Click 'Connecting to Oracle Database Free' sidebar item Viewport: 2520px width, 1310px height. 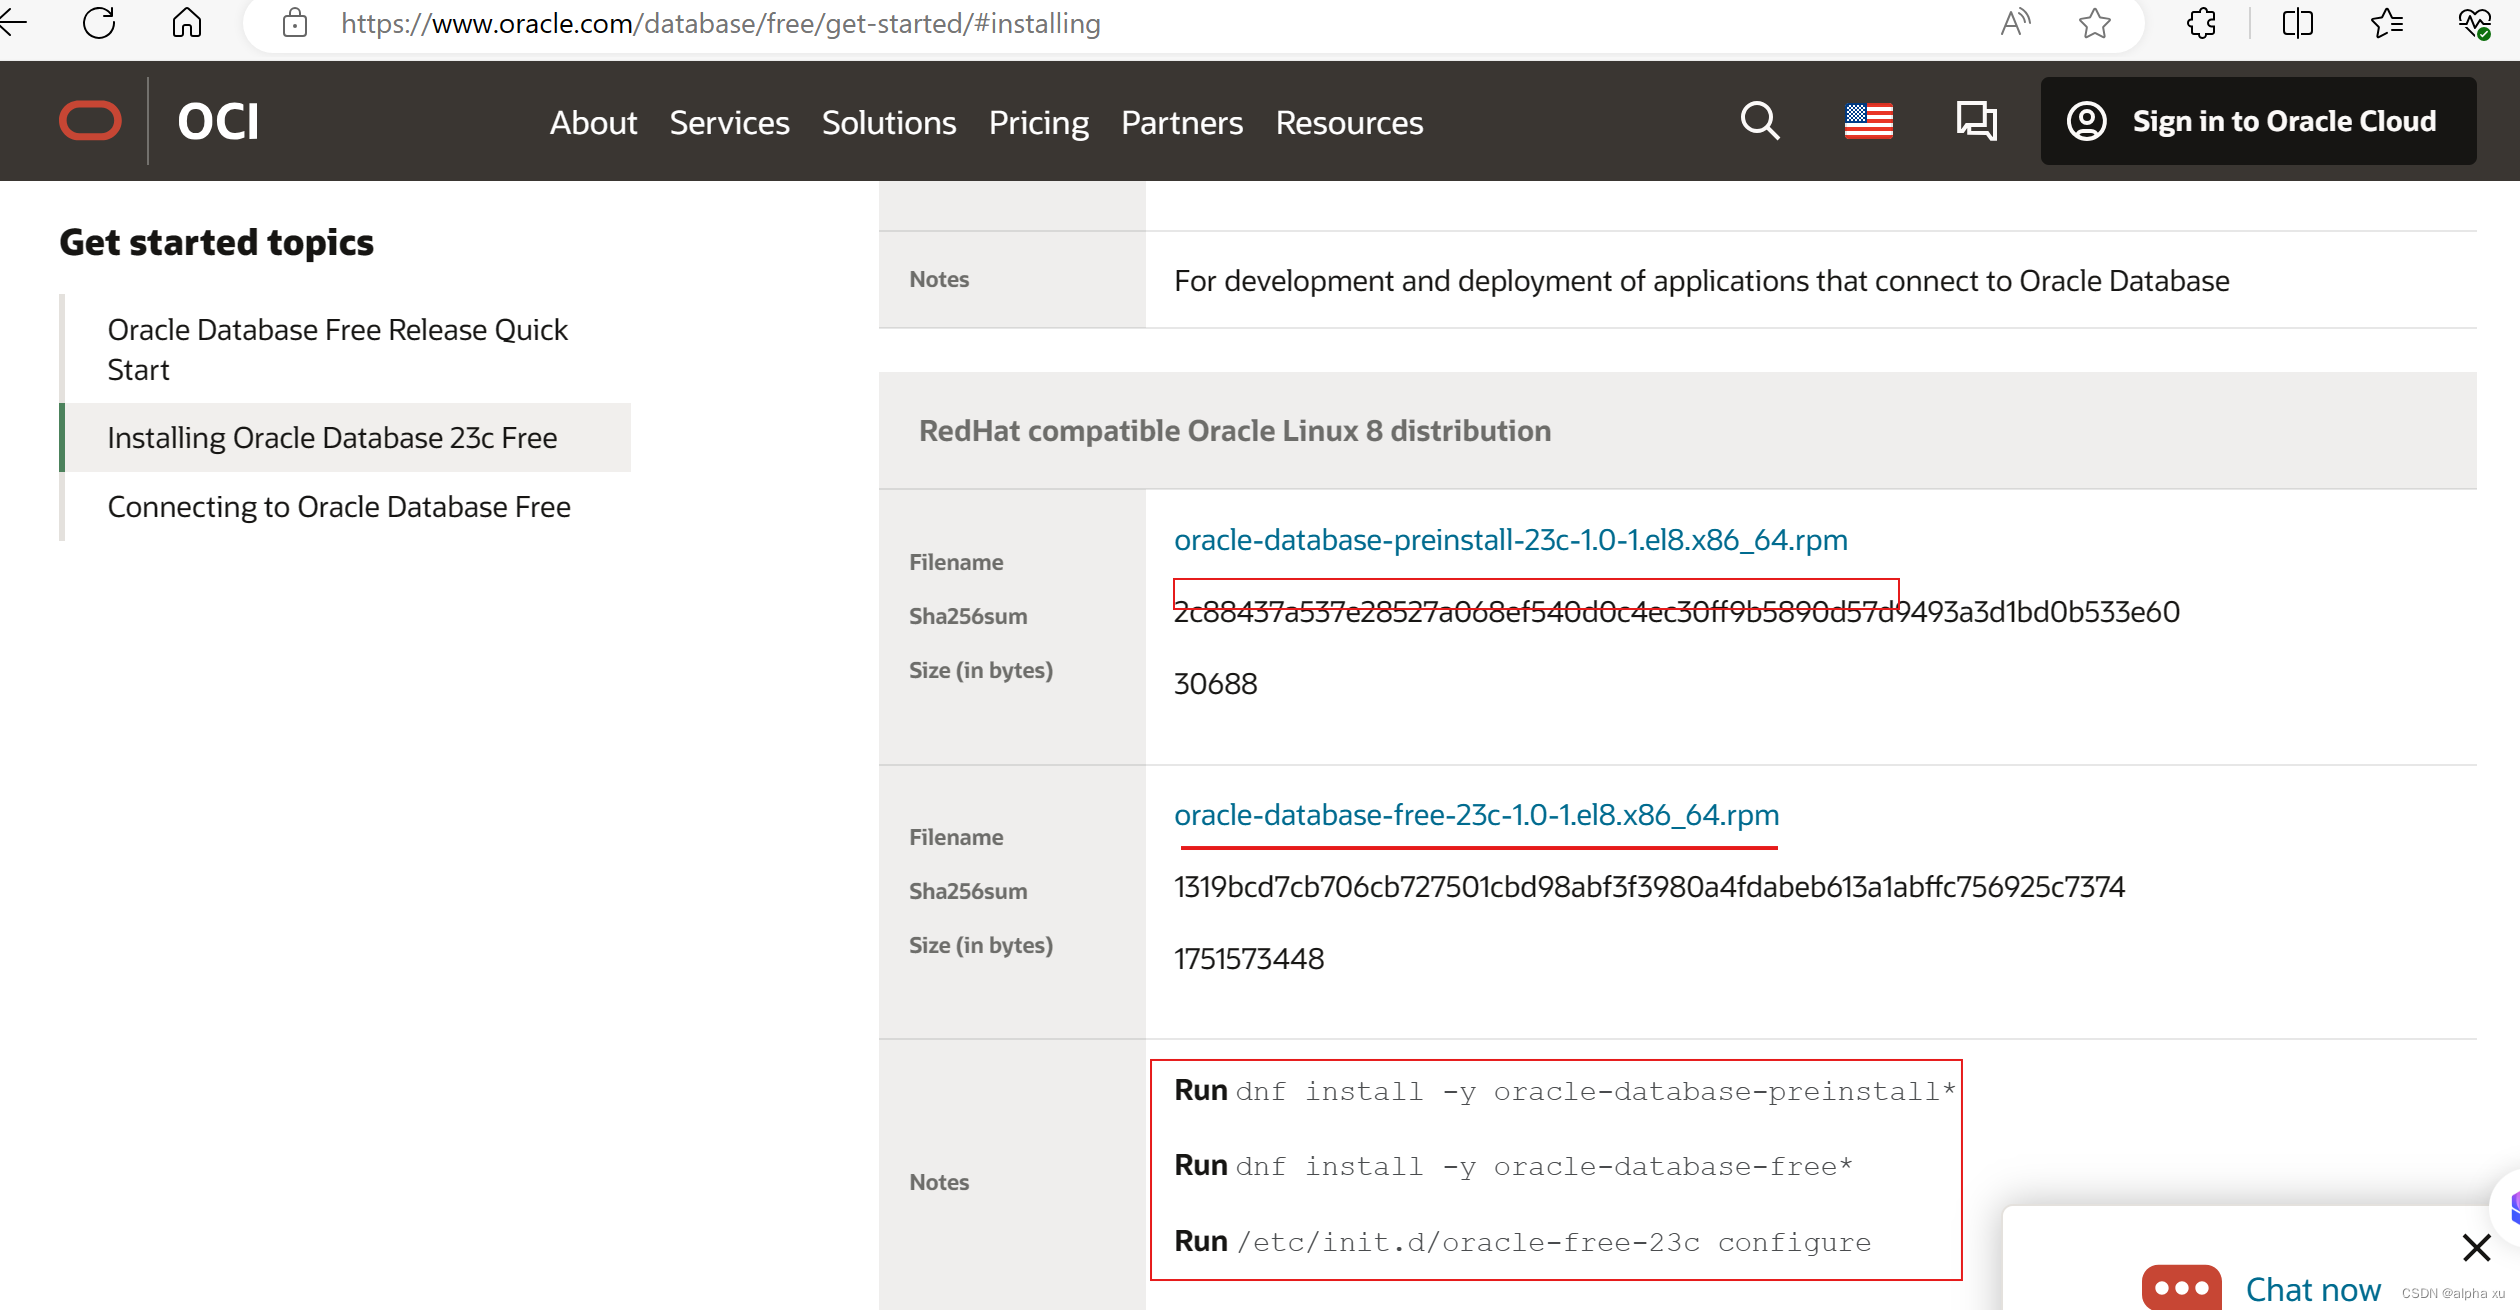338,507
